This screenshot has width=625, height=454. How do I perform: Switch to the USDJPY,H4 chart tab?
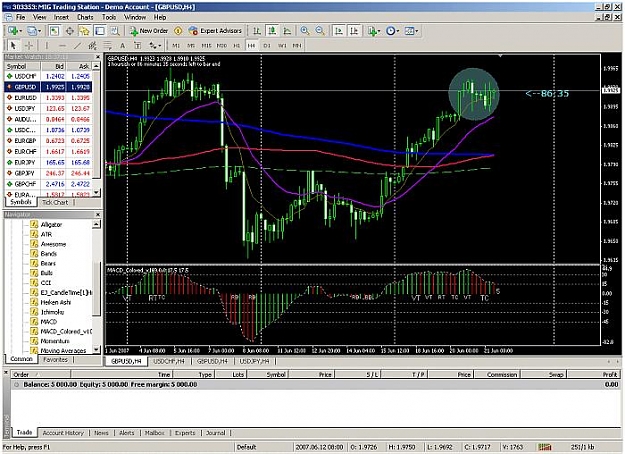[255, 361]
